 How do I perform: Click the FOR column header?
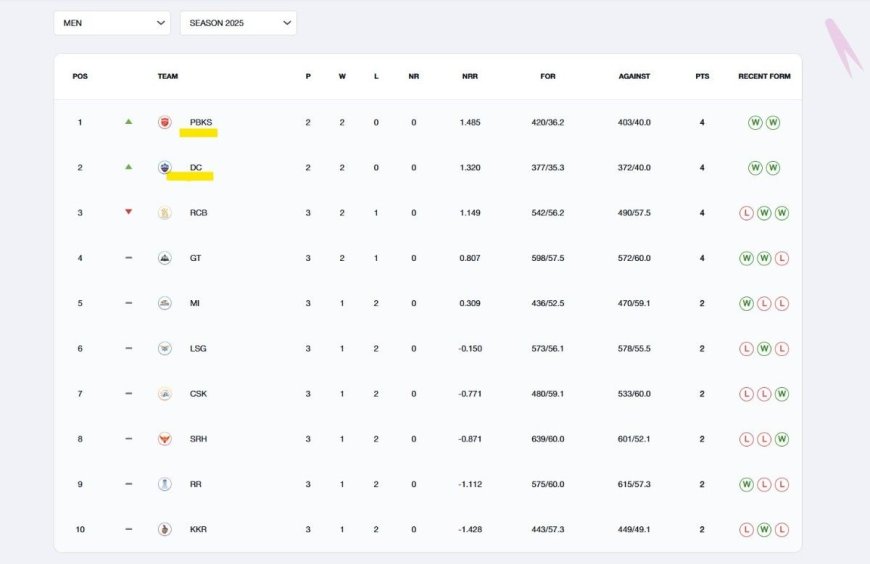(548, 76)
